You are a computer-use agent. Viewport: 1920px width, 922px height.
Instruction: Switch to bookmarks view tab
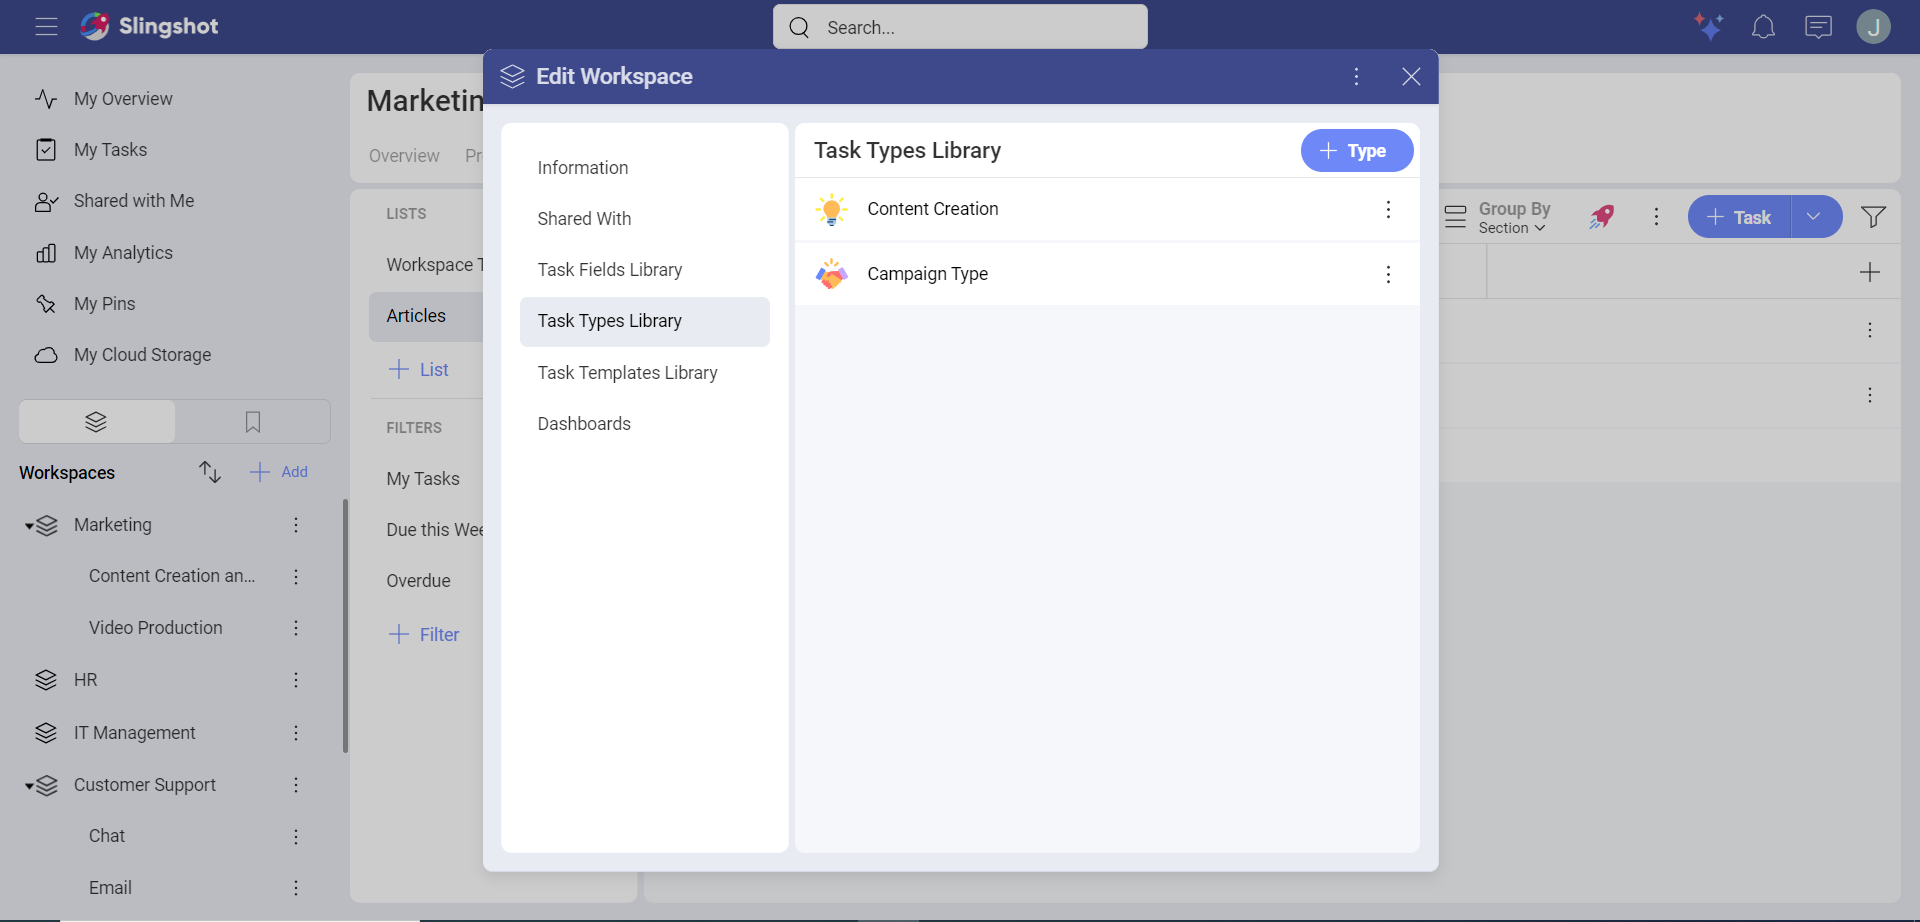coord(253,422)
